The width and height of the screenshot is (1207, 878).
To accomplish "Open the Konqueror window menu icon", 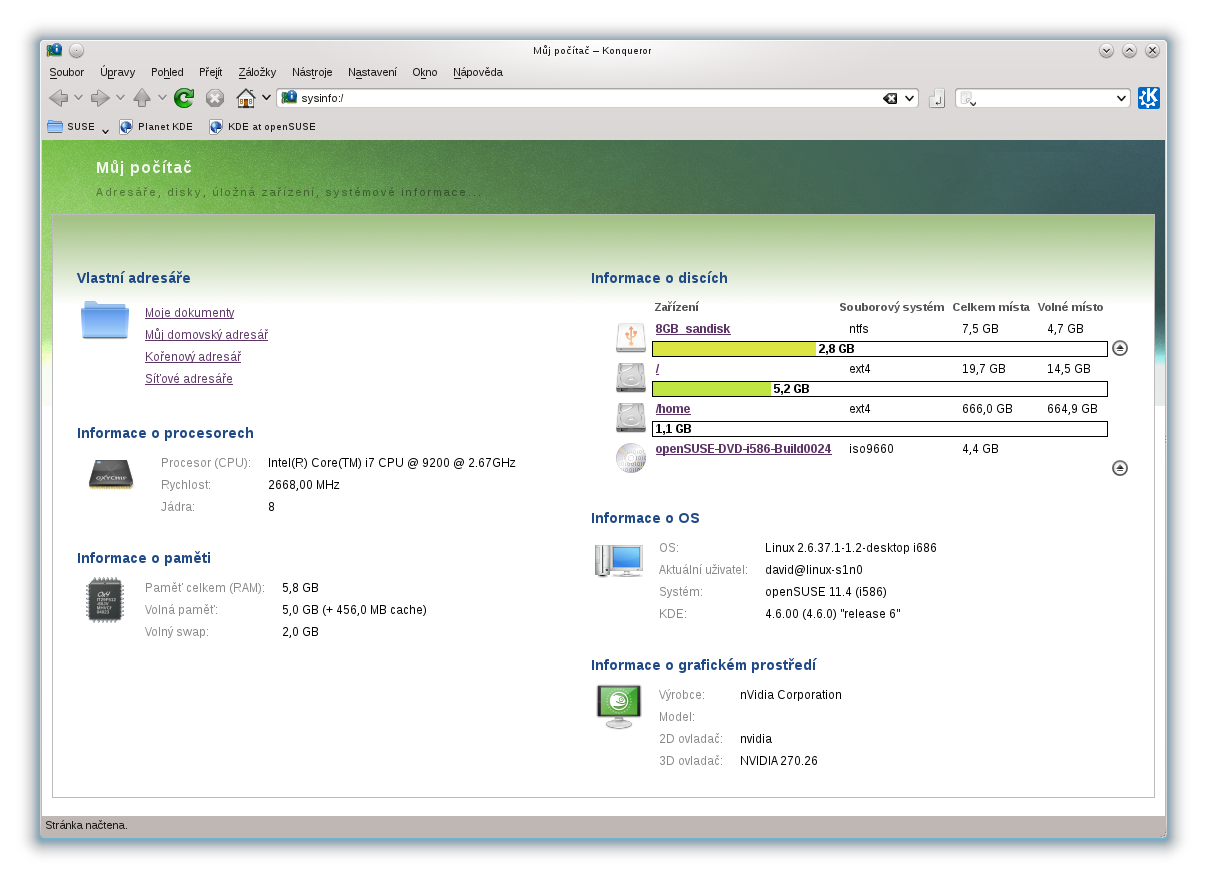I will pos(54,50).
